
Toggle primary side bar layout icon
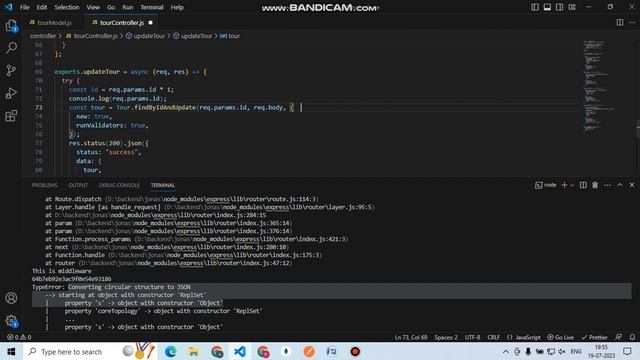(x=535, y=7)
